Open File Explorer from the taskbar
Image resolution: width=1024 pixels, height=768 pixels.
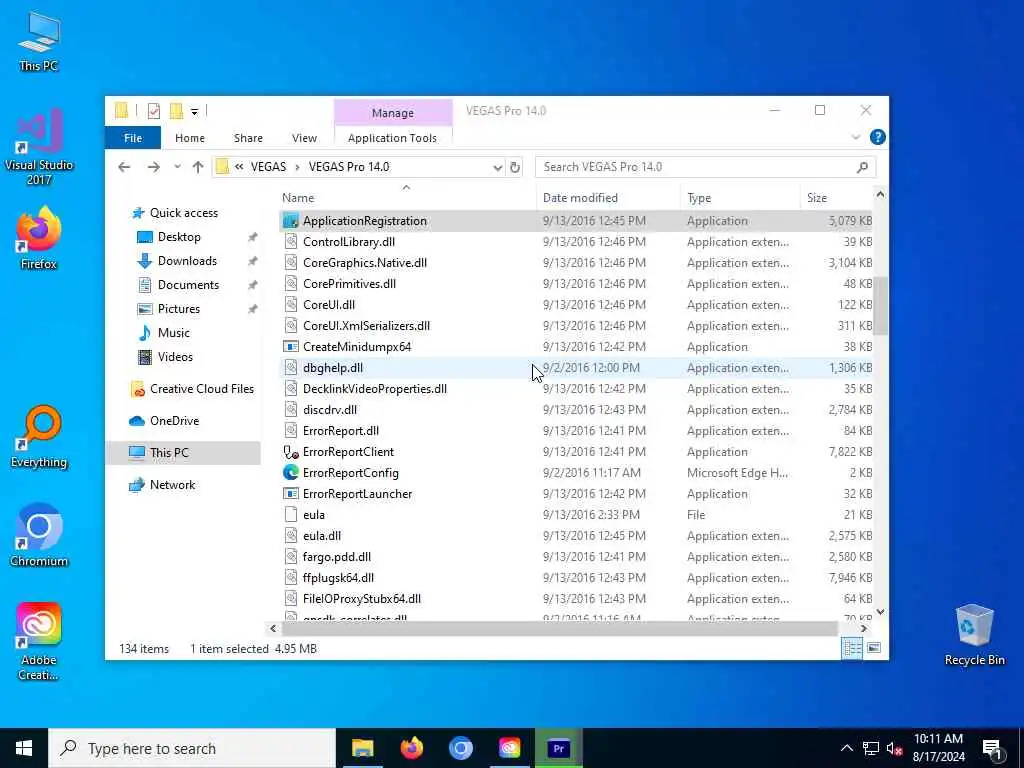362,748
